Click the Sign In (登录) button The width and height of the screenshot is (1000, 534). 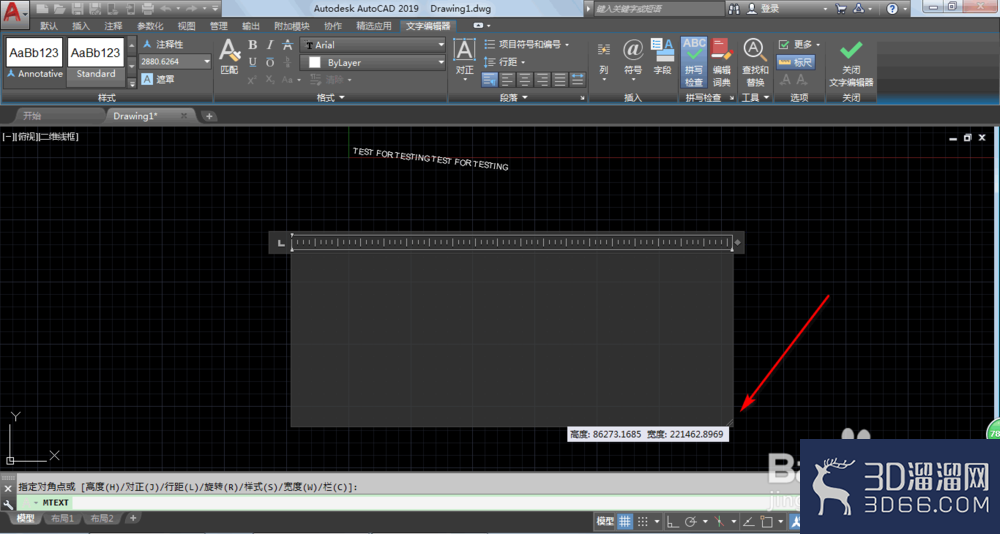(763, 9)
